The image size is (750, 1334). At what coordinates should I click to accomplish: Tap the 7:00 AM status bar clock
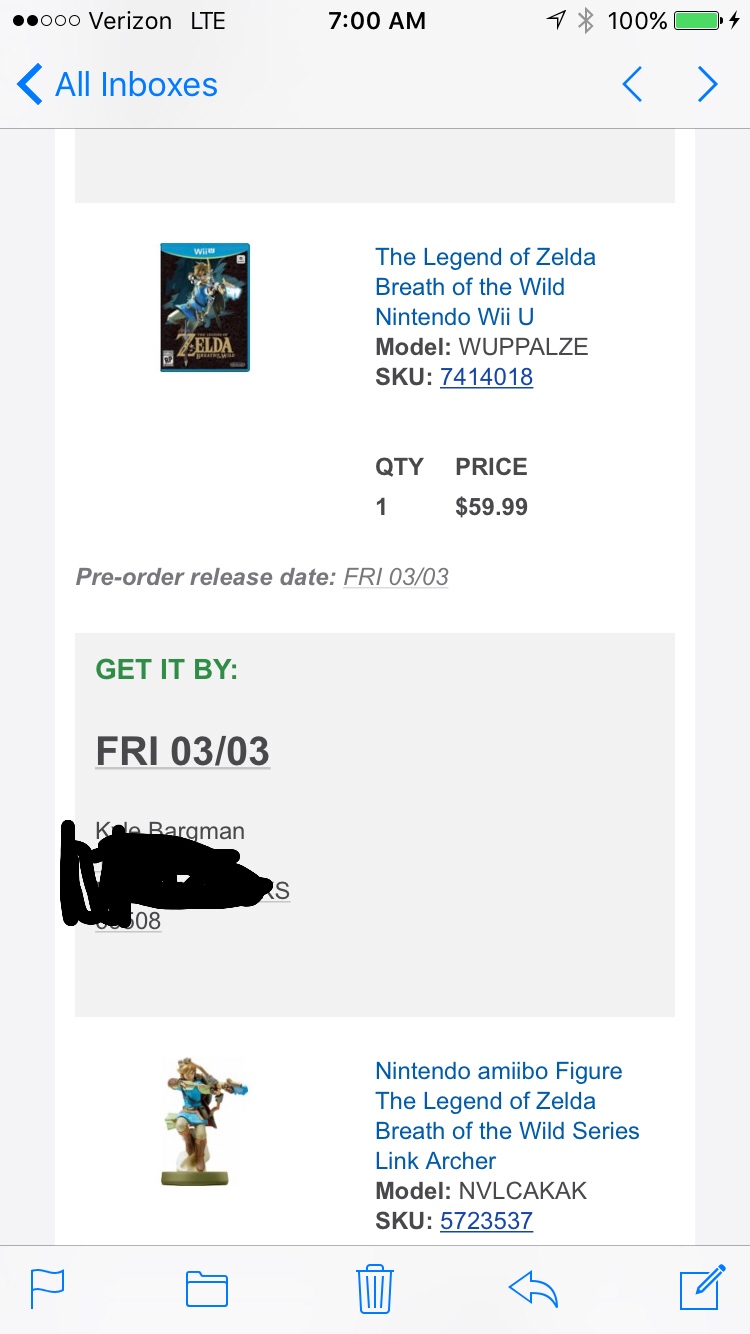pyautogui.click(x=375, y=20)
